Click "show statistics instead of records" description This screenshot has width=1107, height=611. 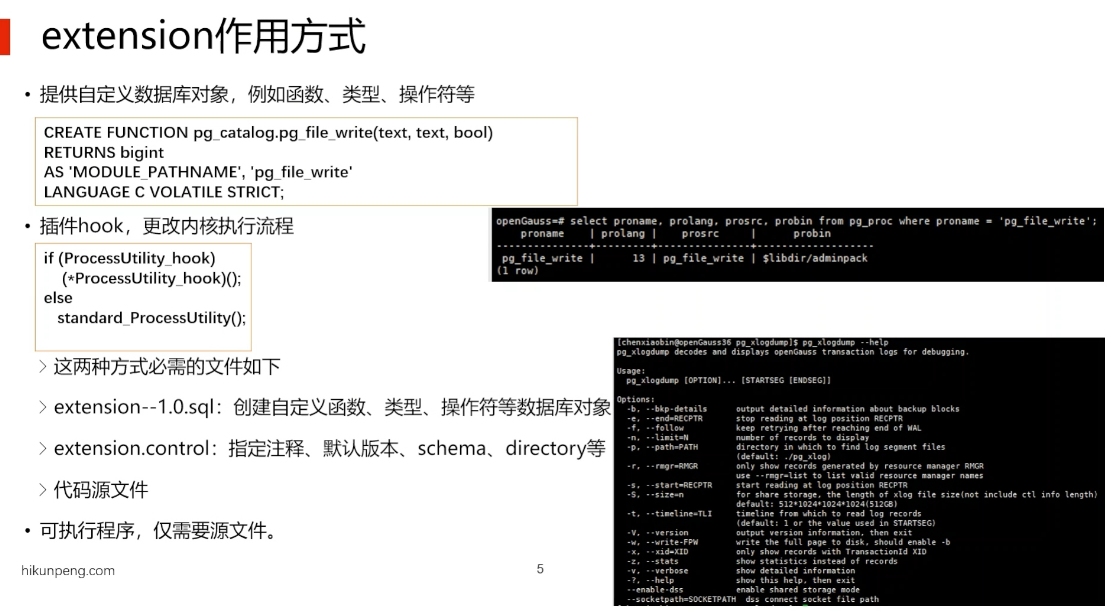pyautogui.click(x=817, y=562)
